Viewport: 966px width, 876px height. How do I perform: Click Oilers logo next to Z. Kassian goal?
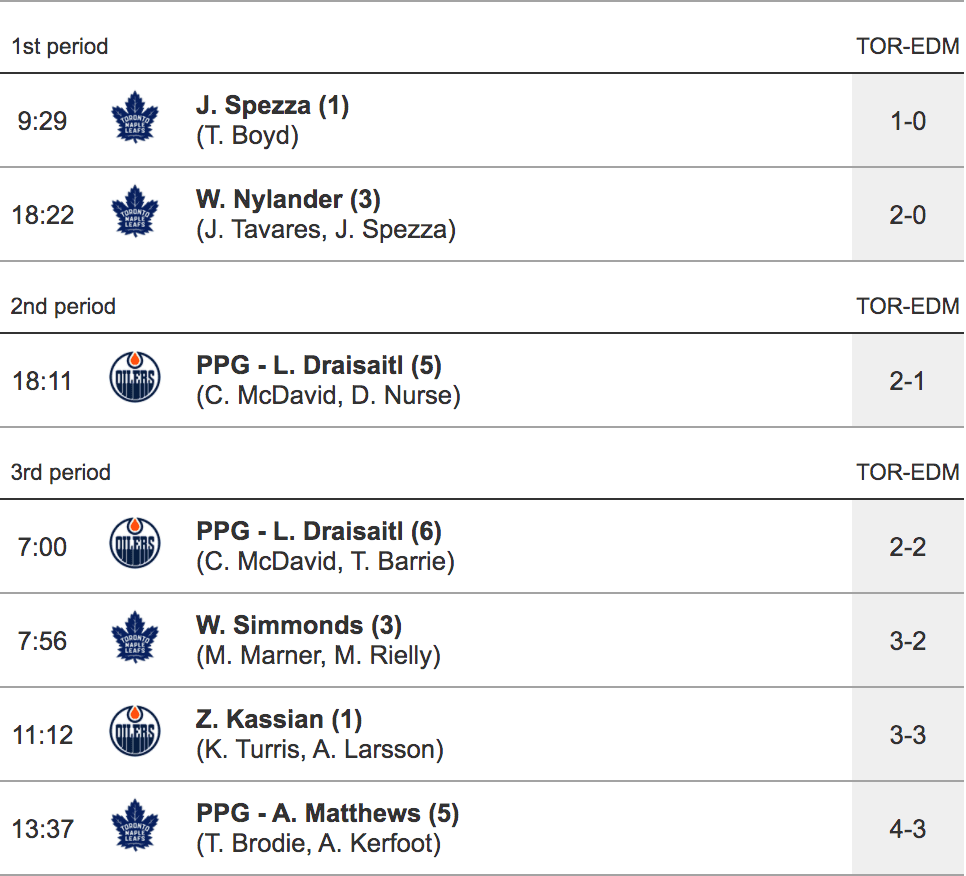[134, 734]
